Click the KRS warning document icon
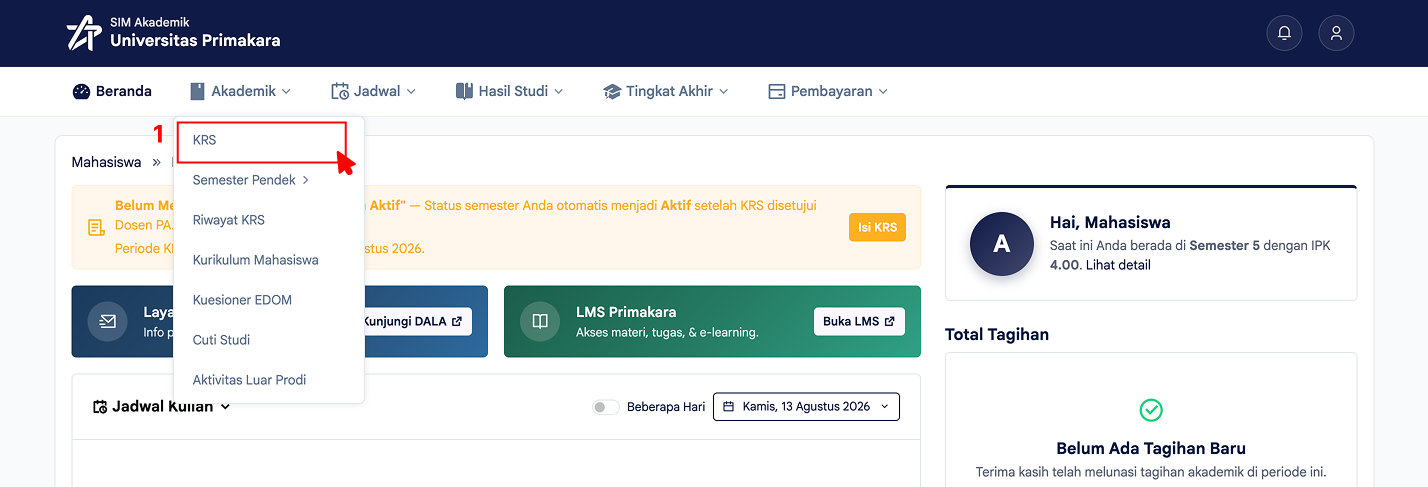The image size is (1428, 487). pyautogui.click(x=96, y=227)
